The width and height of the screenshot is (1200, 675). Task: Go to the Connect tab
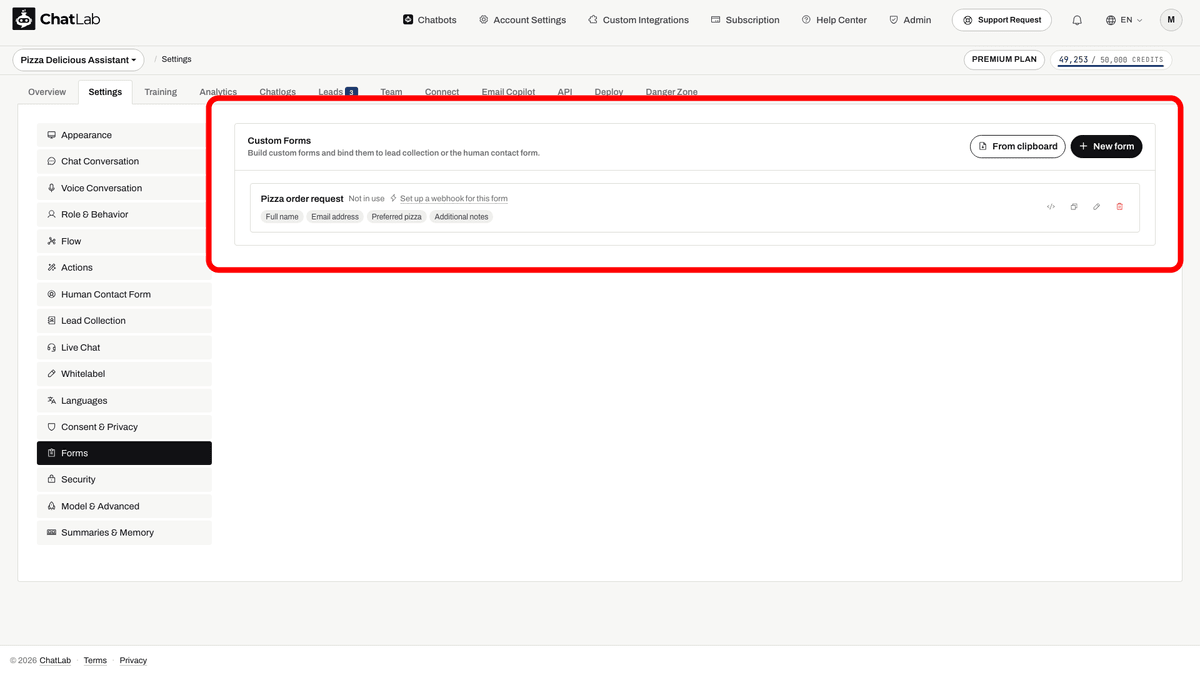[442, 92]
